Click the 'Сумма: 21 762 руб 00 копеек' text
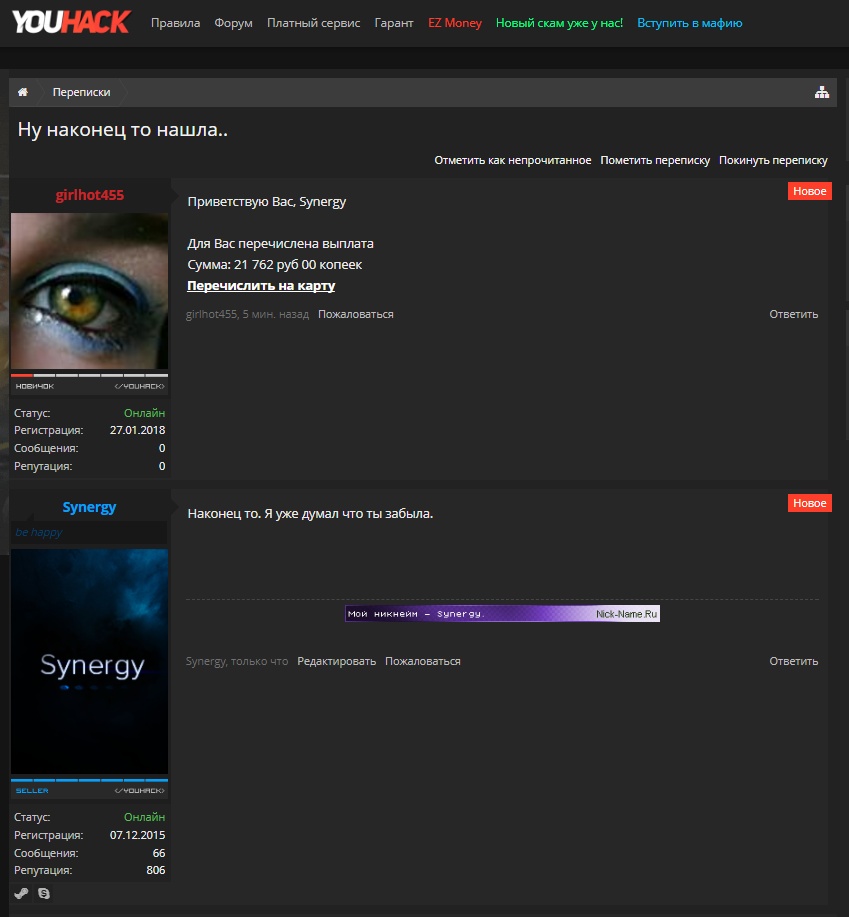The image size is (849, 917). (x=275, y=264)
